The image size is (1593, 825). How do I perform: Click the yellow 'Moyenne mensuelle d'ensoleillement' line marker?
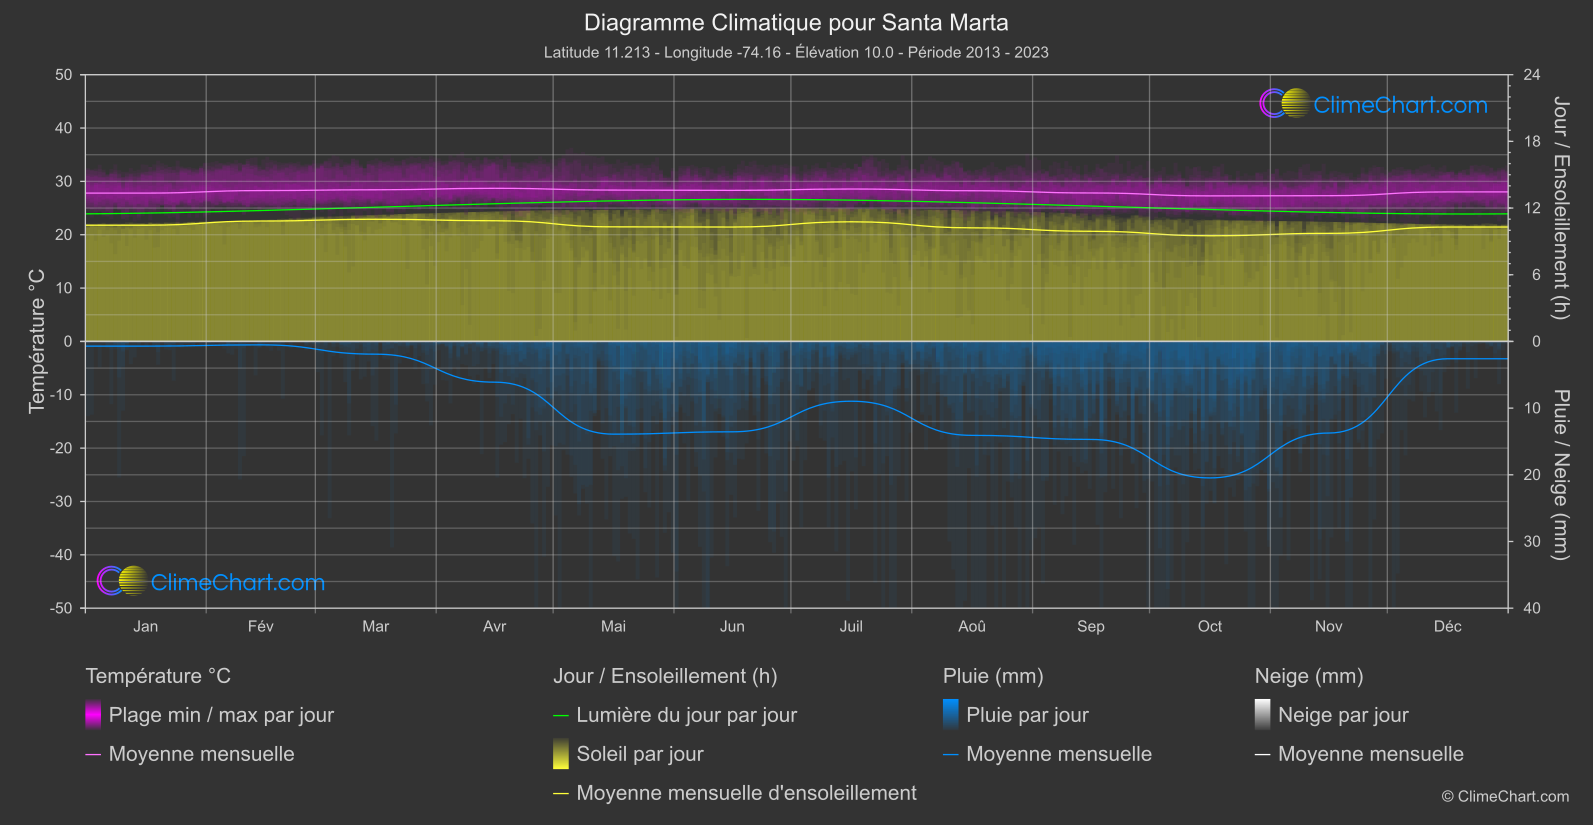[561, 793]
